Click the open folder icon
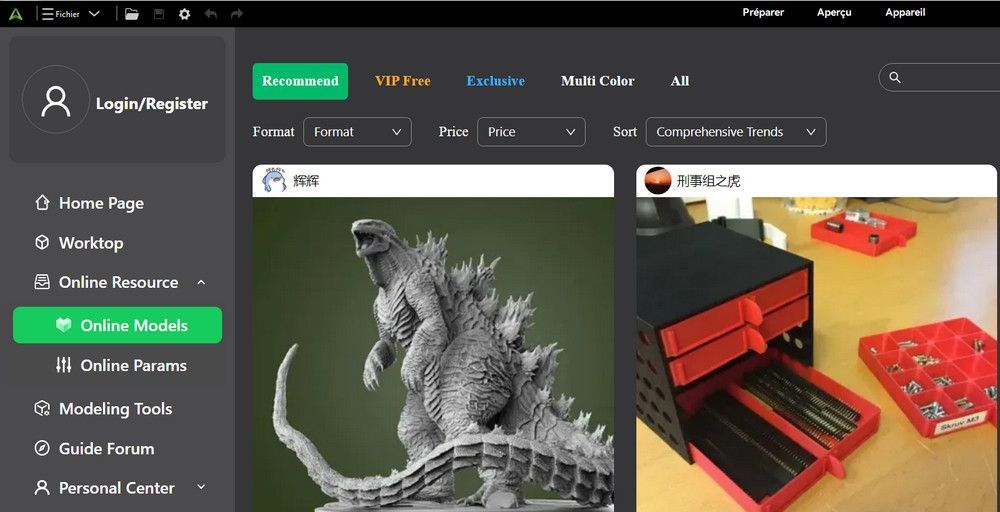The height and width of the screenshot is (512, 1000). point(132,14)
